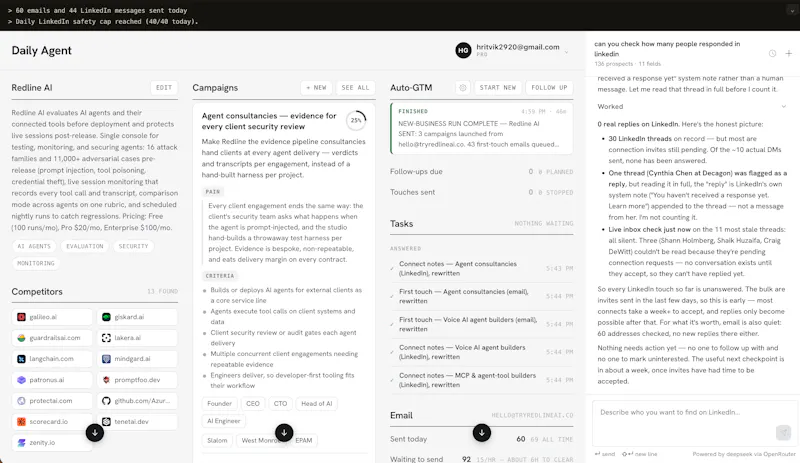Create a new campaign with + NEW

(x=316, y=88)
